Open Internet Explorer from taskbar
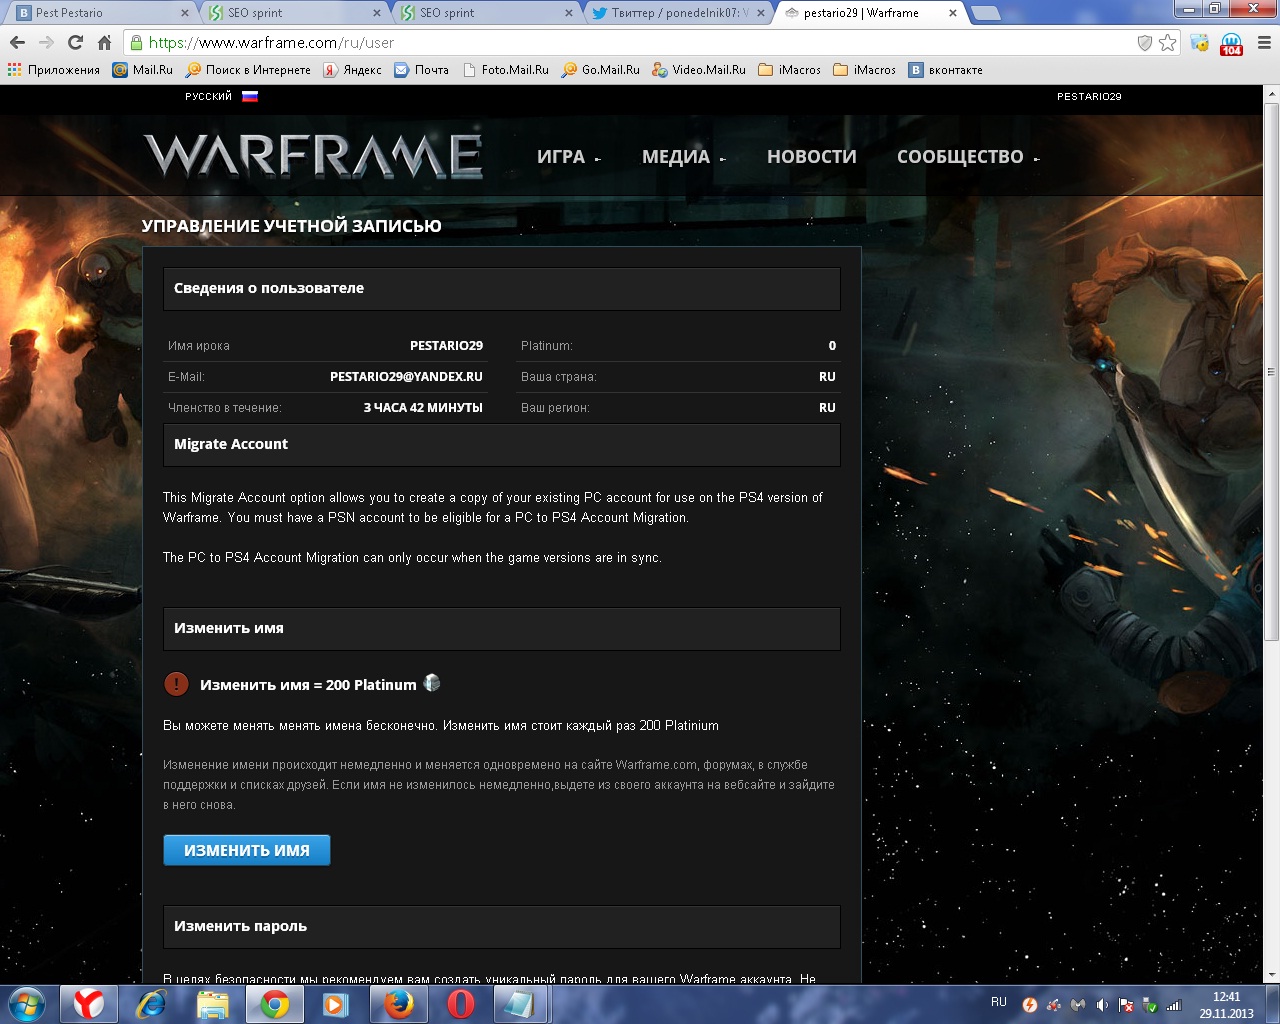The image size is (1280, 1024). [x=151, y=1004]
